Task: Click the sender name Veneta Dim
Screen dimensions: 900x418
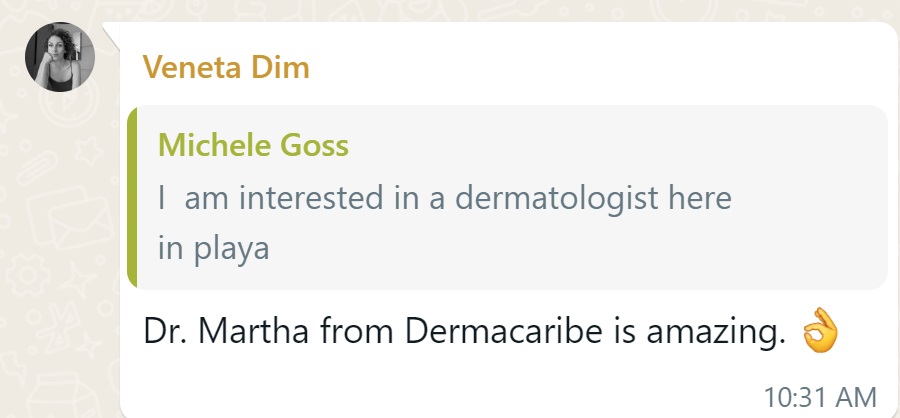Action: tap(226, 68)
